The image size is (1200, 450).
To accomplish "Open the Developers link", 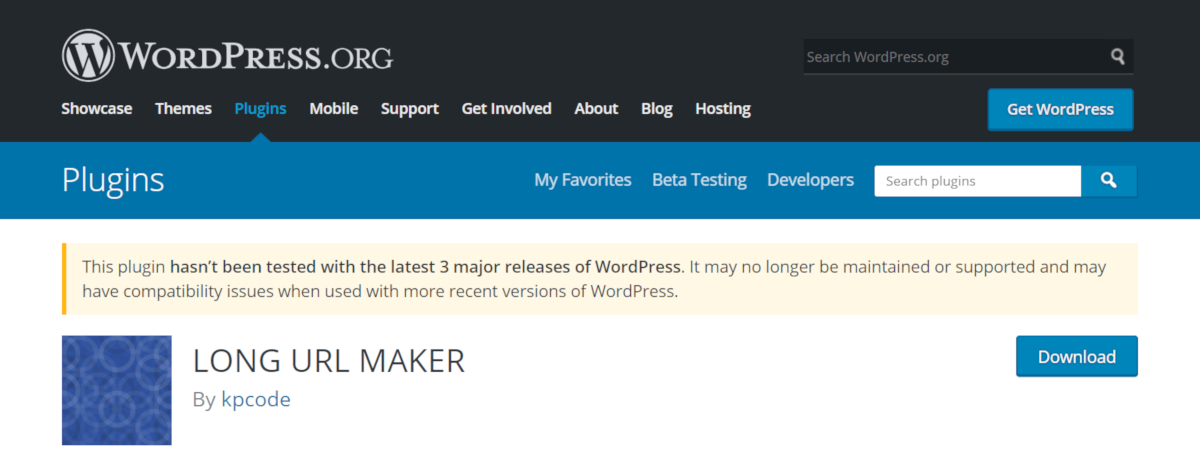I will [x=810, y=180].
